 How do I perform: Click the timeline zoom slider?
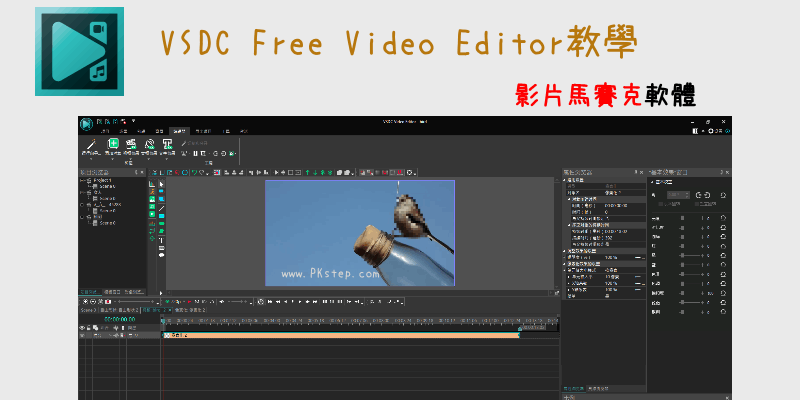(135, 302)
